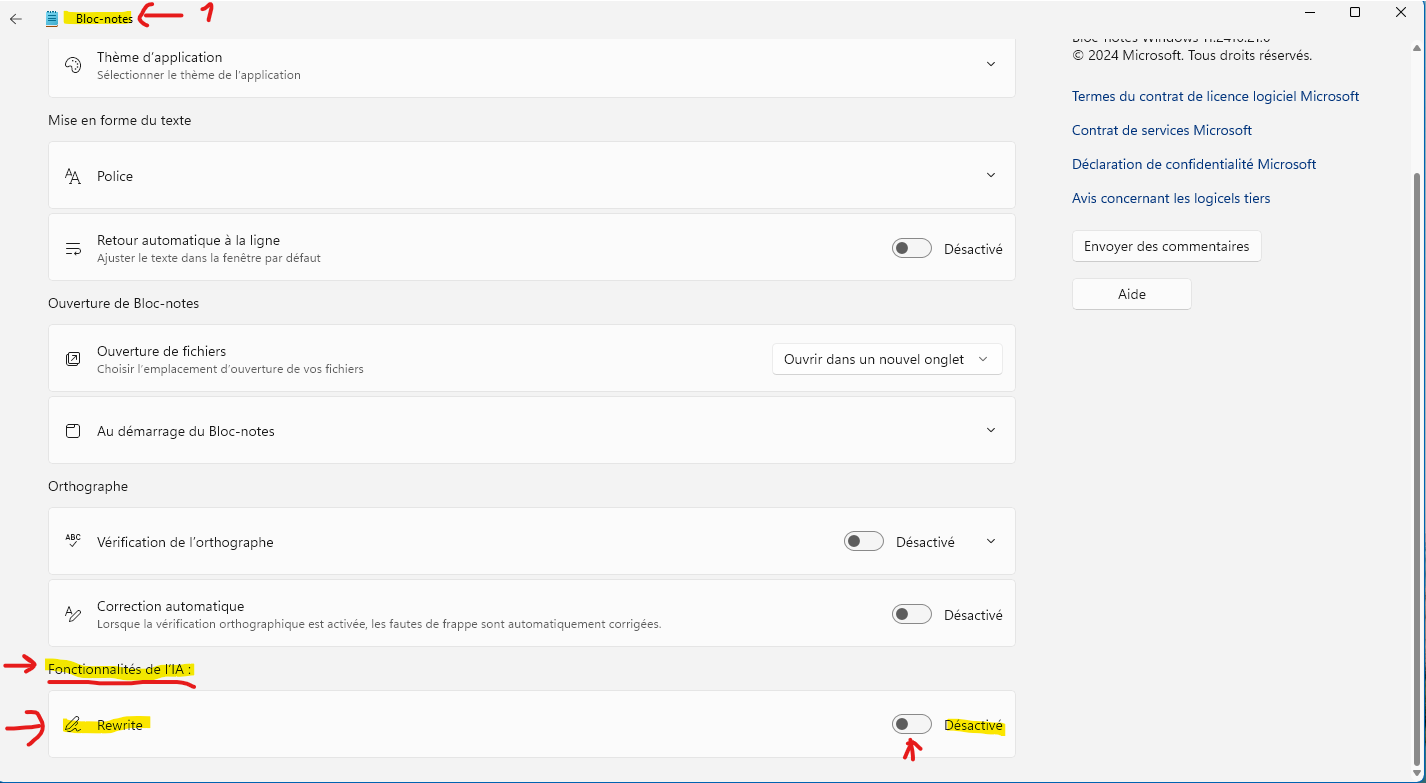Click the Ouverture de fichiers label

[161, 351]
